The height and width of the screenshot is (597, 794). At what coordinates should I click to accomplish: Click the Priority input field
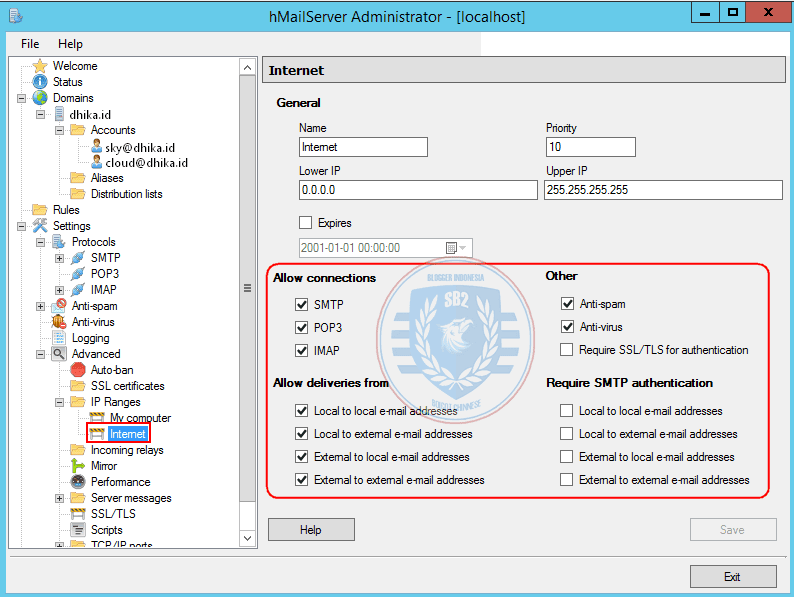tap(590, 147)
